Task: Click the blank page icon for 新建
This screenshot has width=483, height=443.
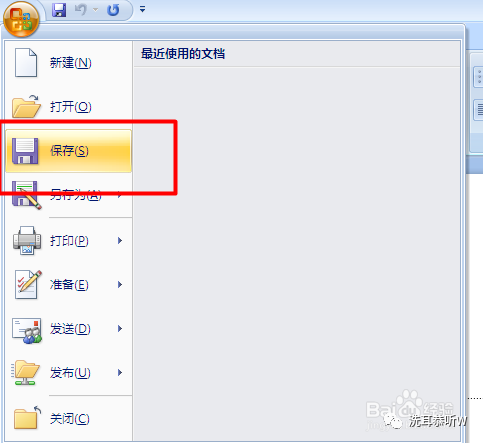Action: point(26,62)
